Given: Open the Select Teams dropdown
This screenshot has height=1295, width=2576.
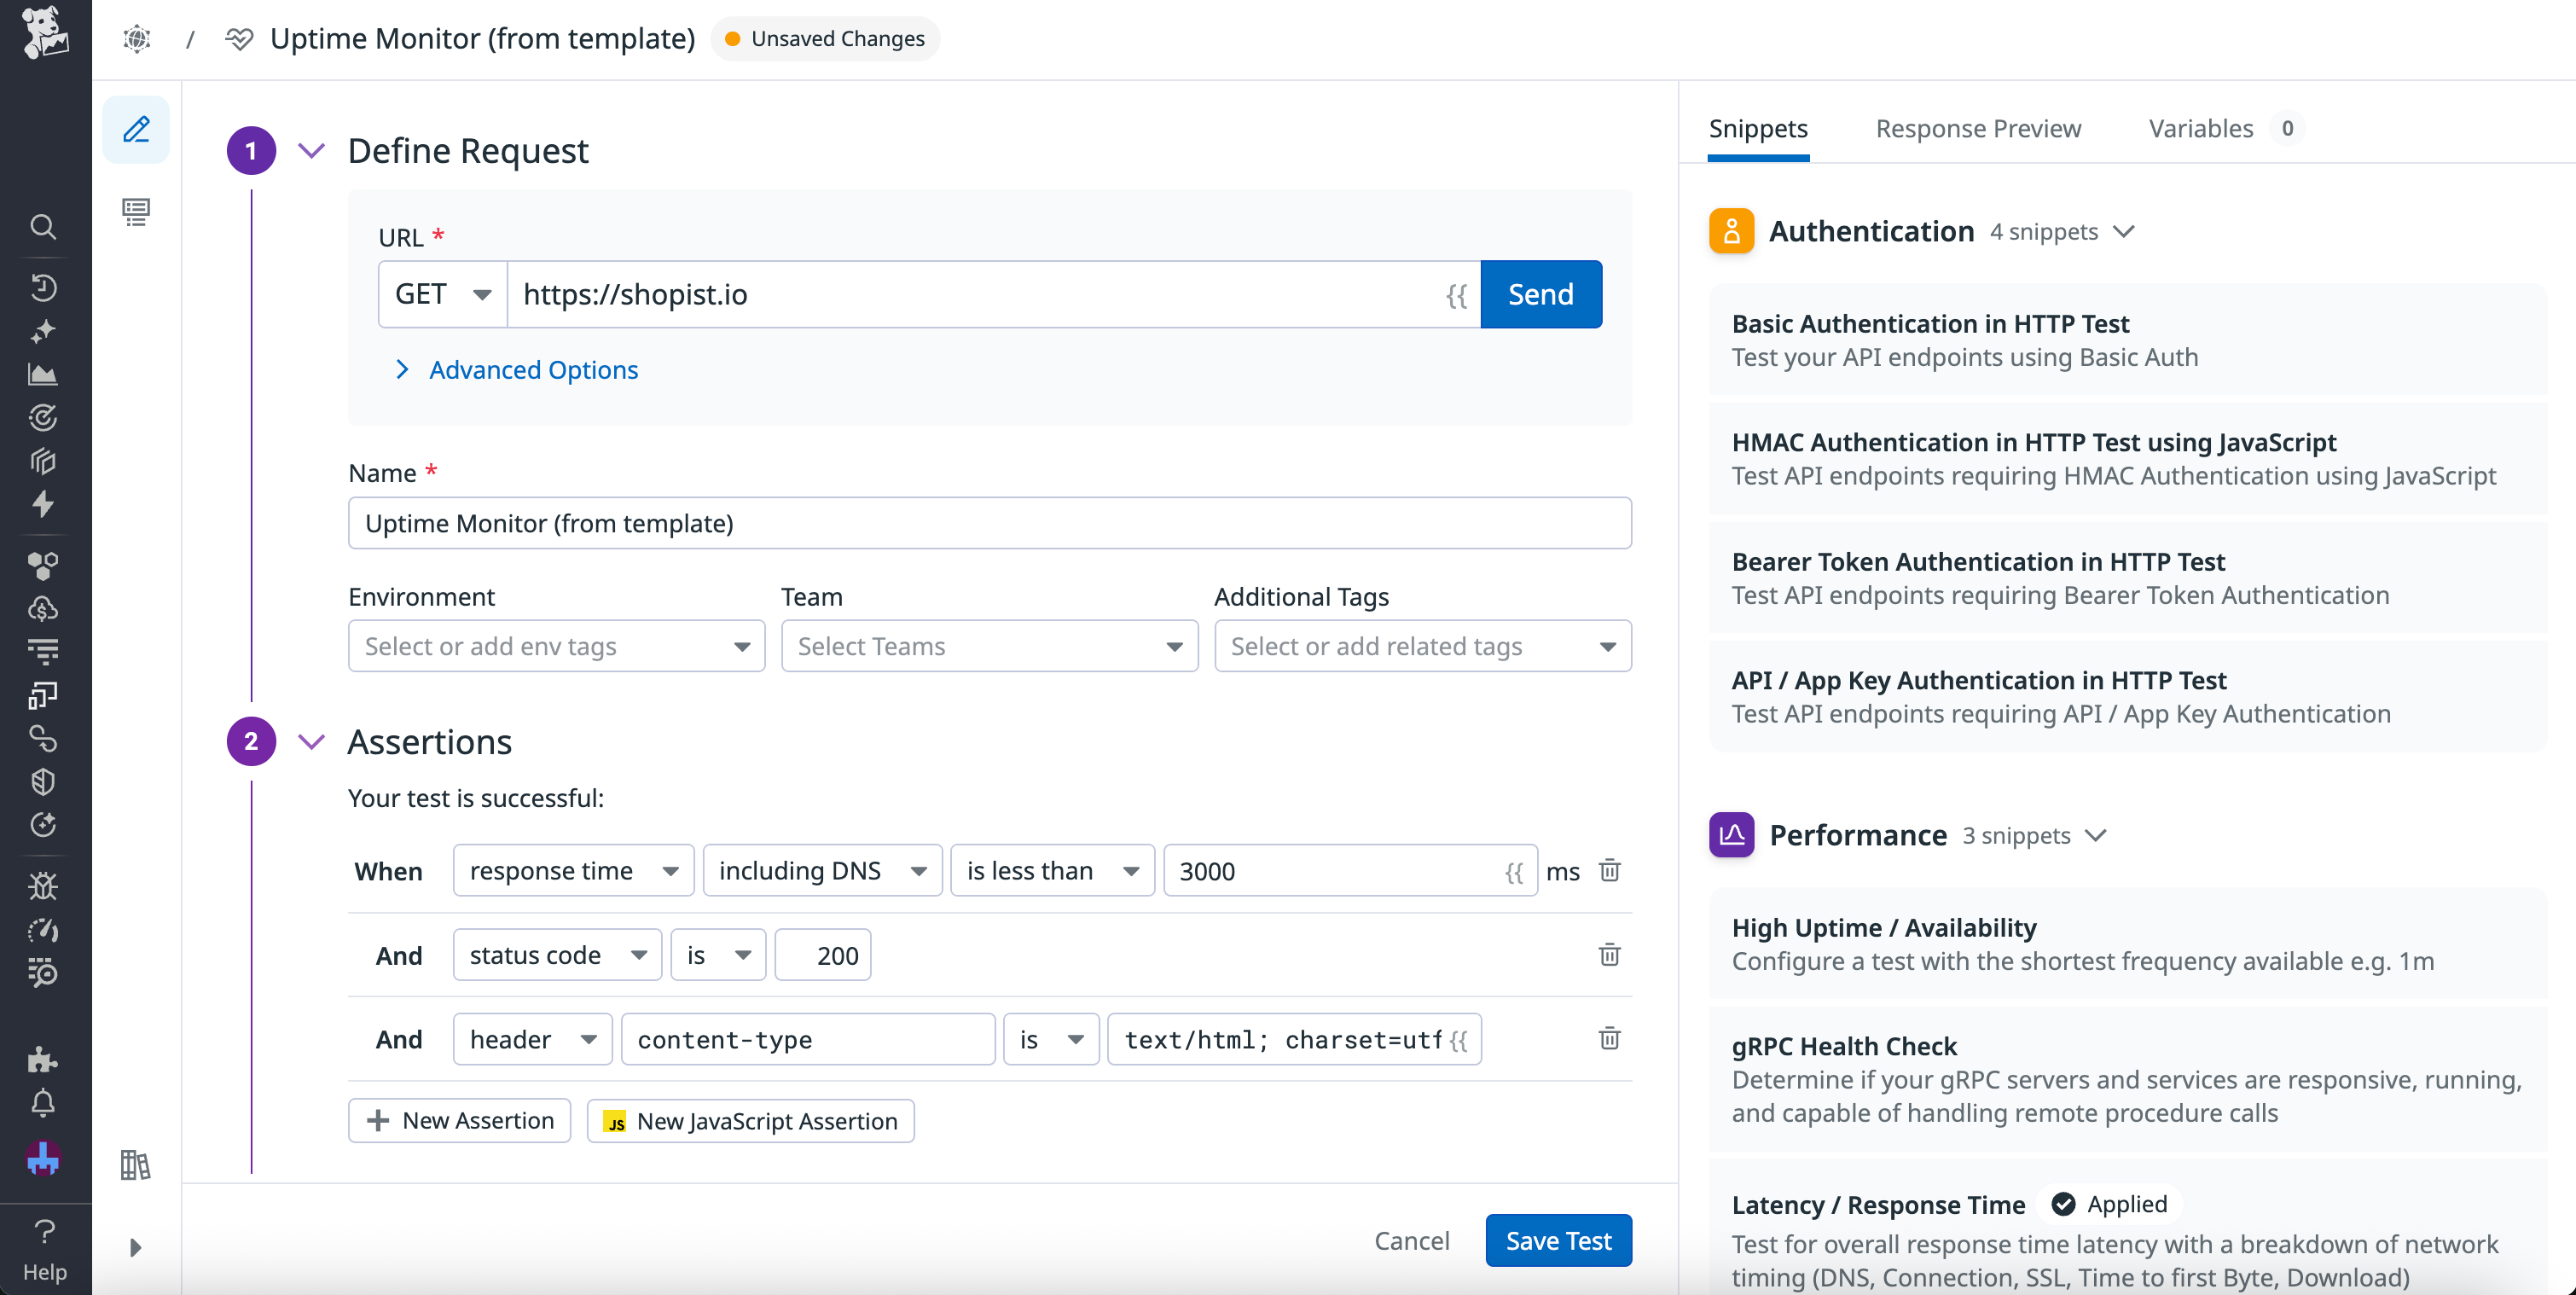Looking at the screenshot, I should [x=988, y=646].
